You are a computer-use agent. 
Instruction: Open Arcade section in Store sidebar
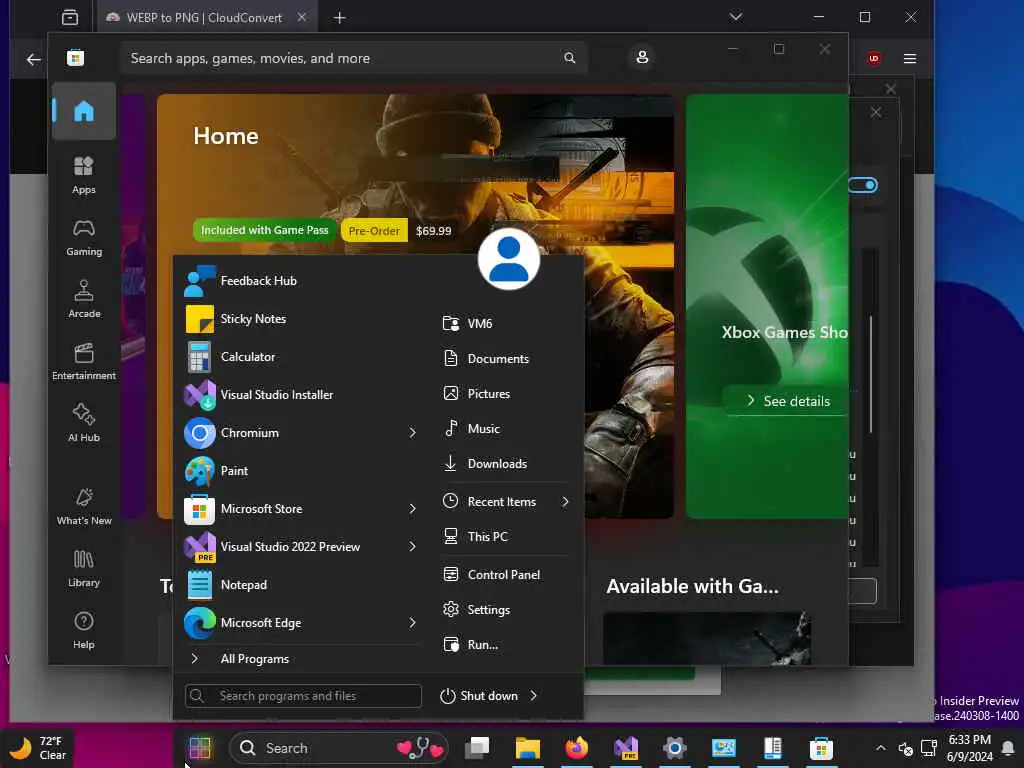click(84, 300)
